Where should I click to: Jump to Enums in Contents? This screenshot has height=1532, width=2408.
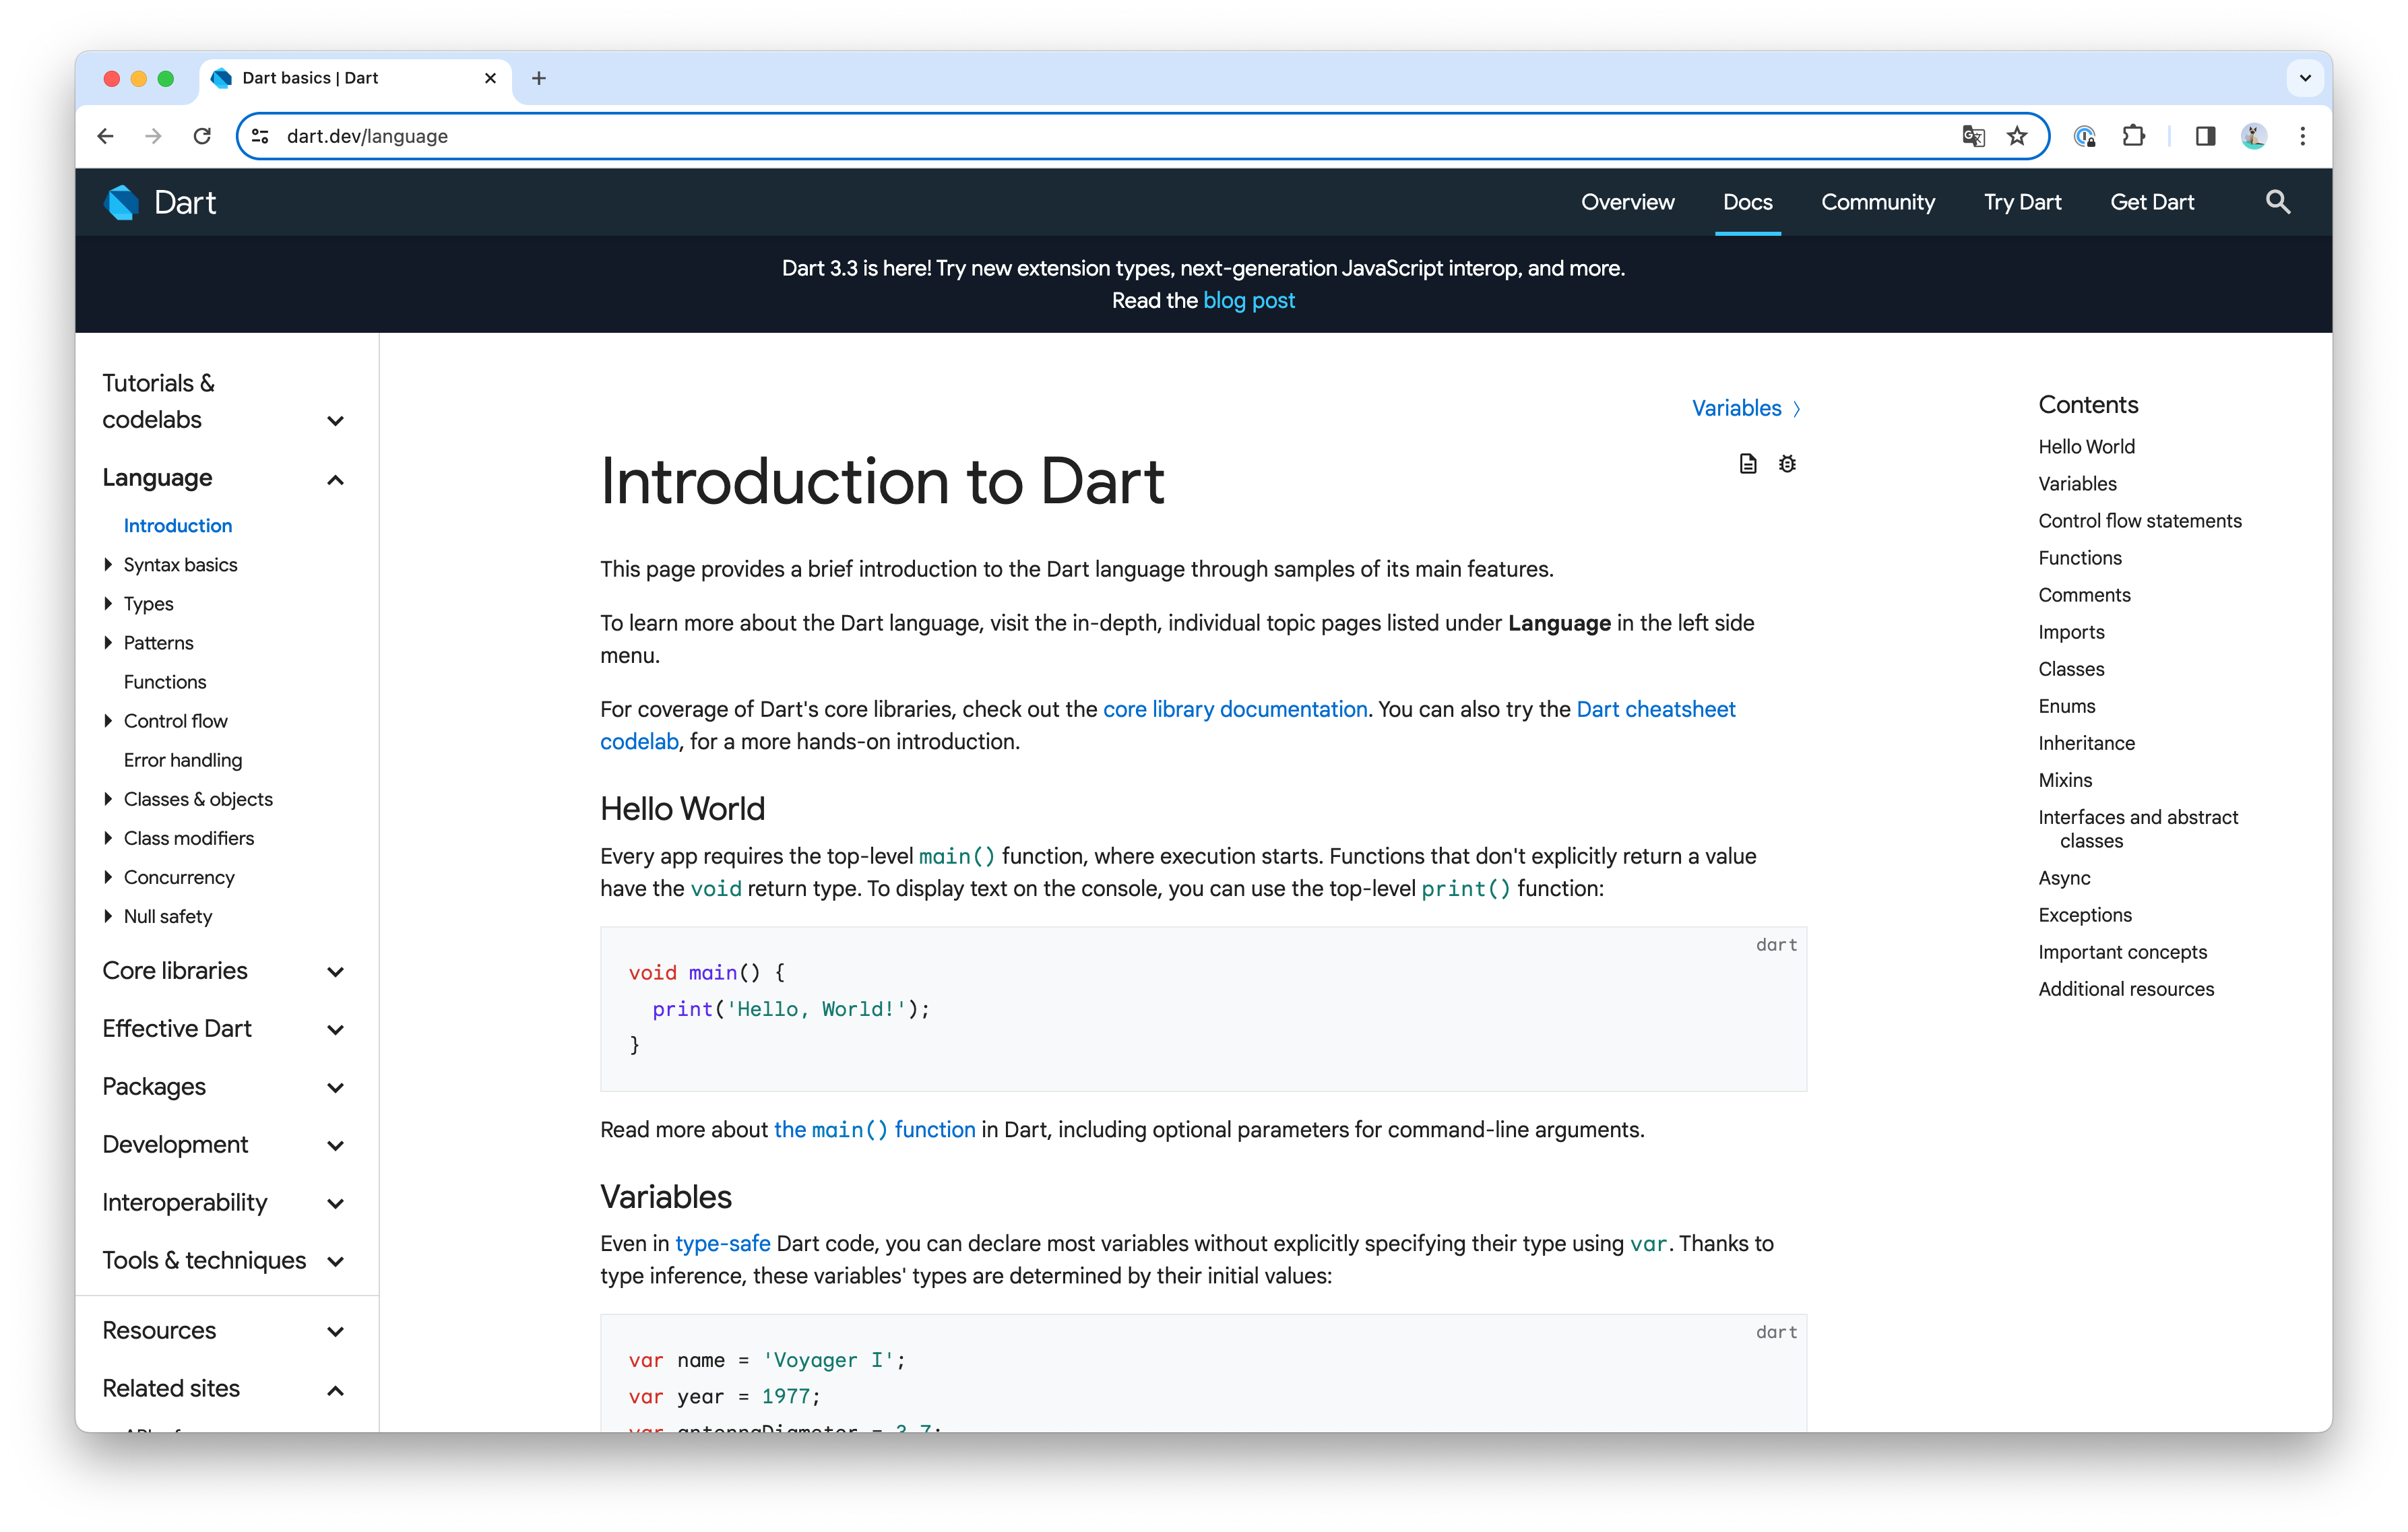click(2066, 706)
